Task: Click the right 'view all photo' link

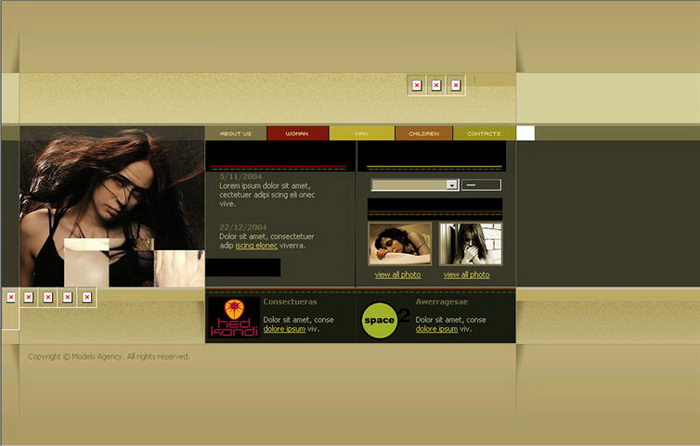Action: pyautogui.click(x=467, y=275)
